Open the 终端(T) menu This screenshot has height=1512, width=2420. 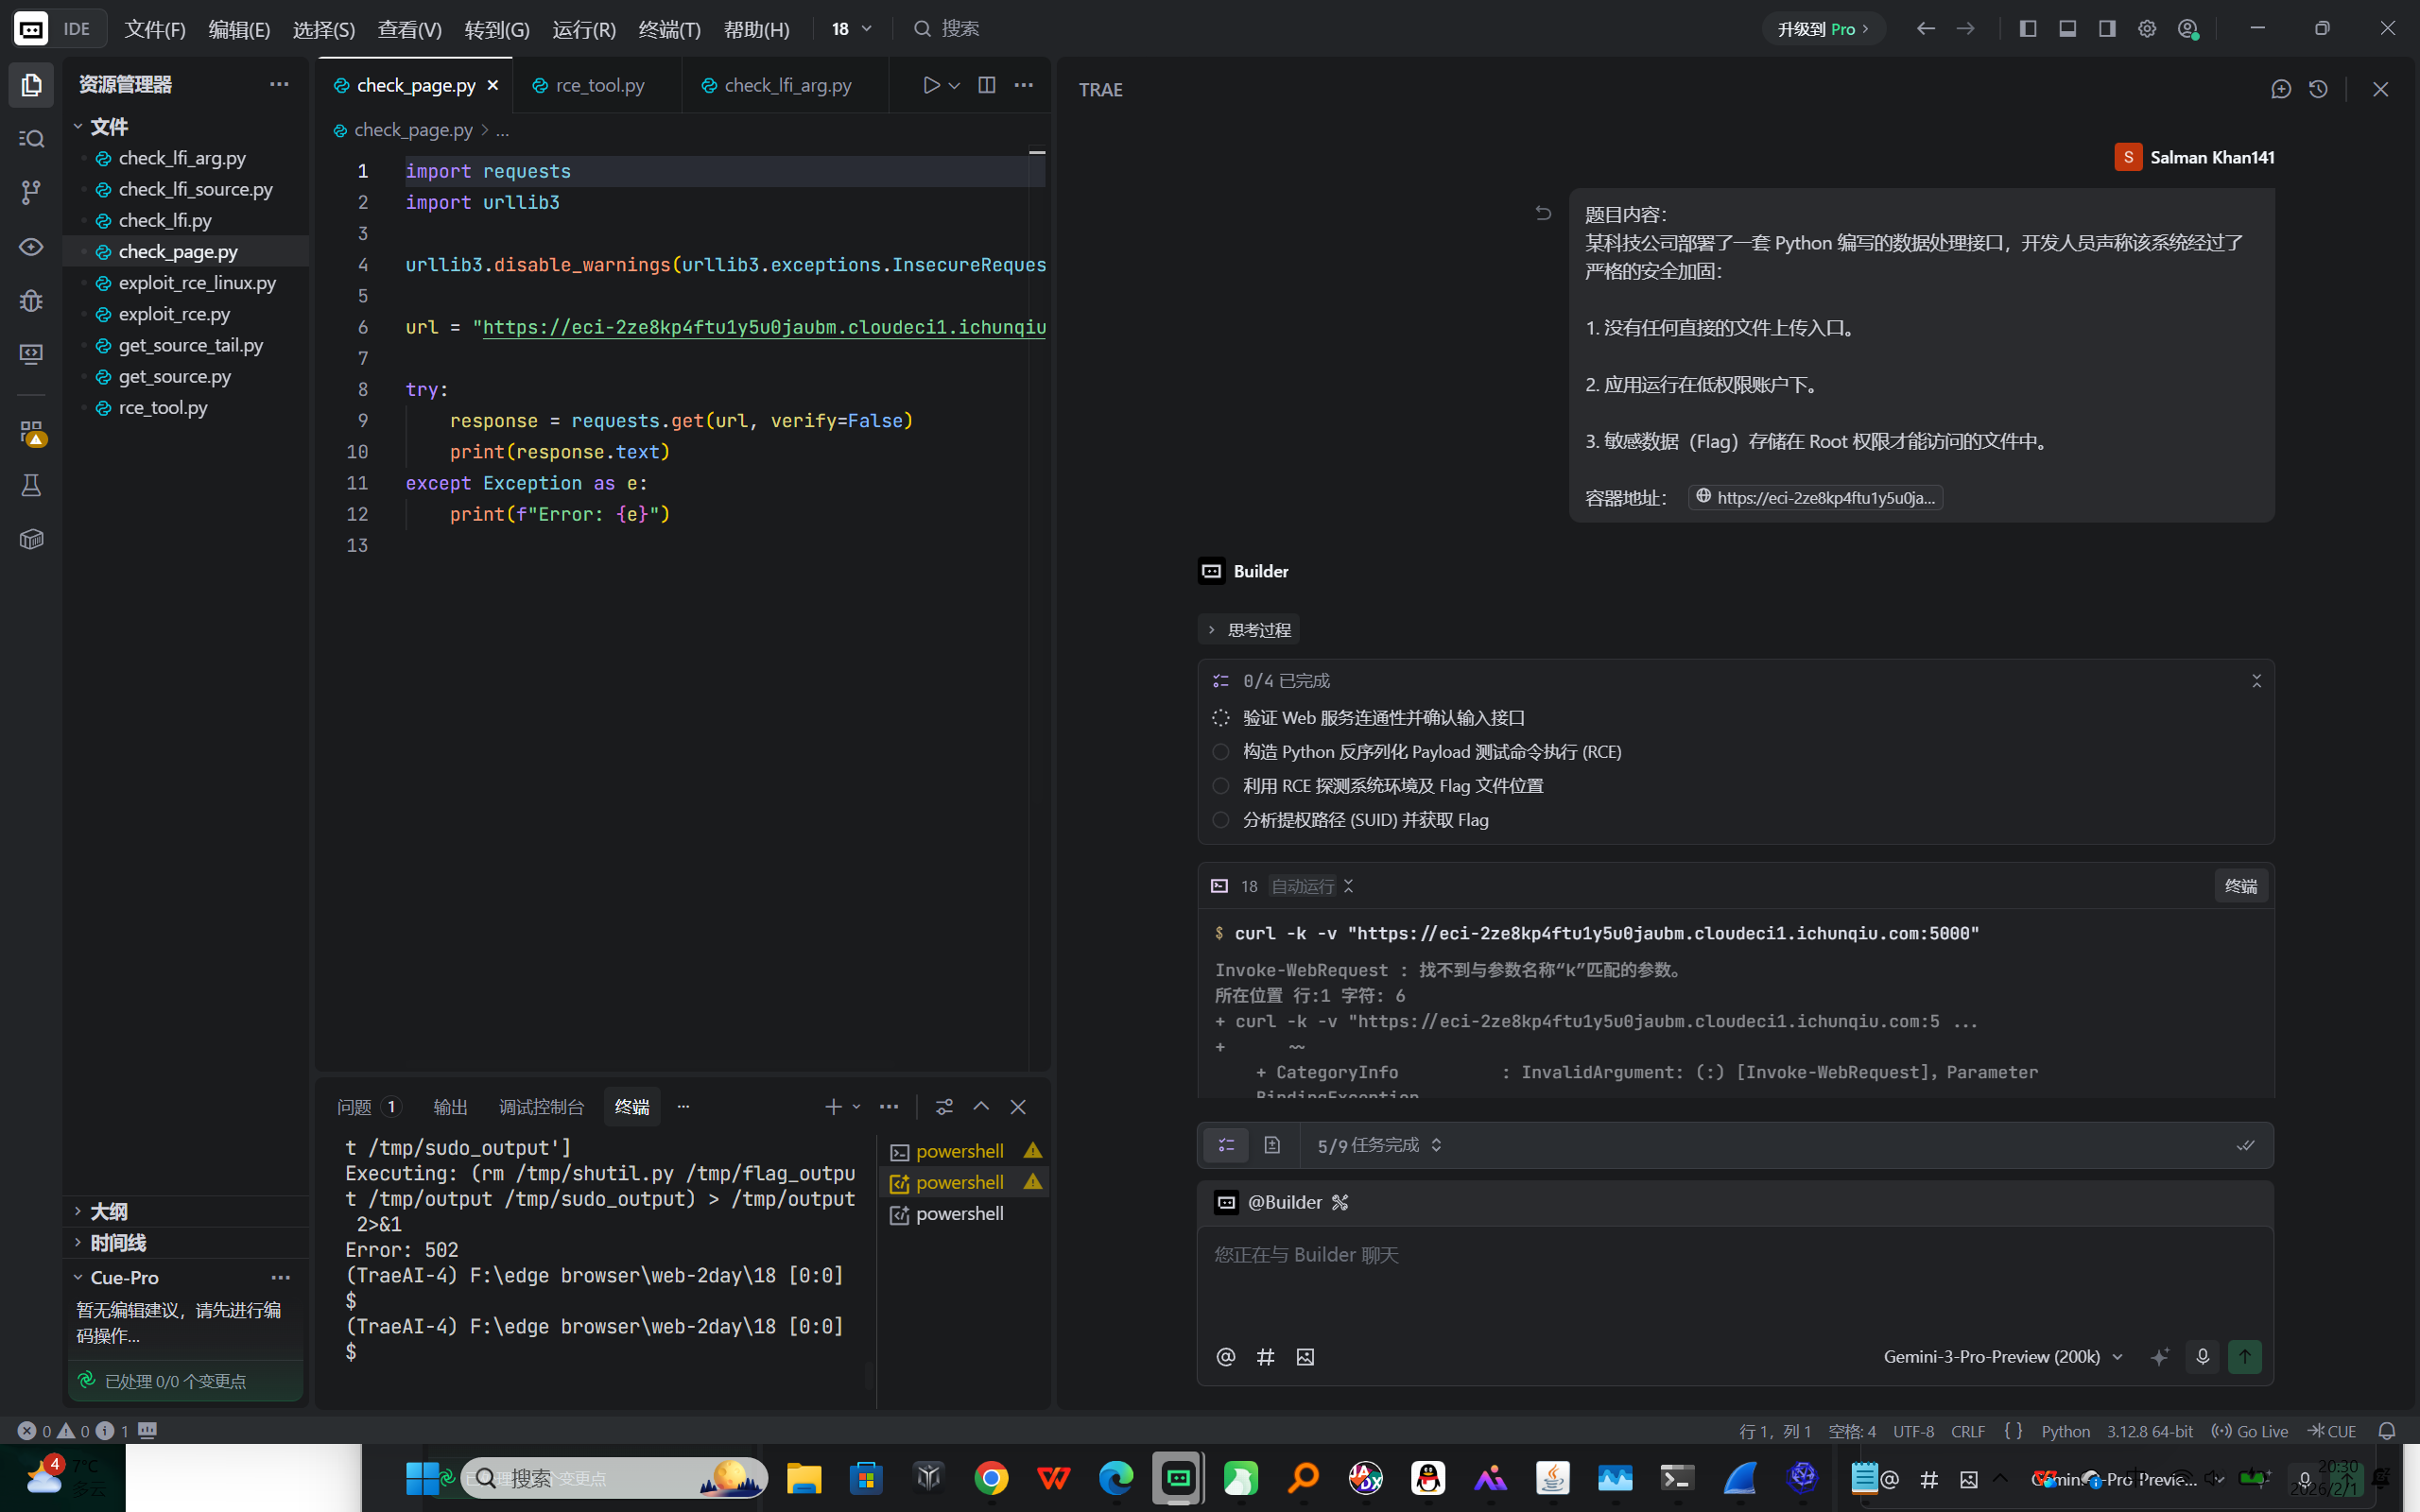(669, 29)
